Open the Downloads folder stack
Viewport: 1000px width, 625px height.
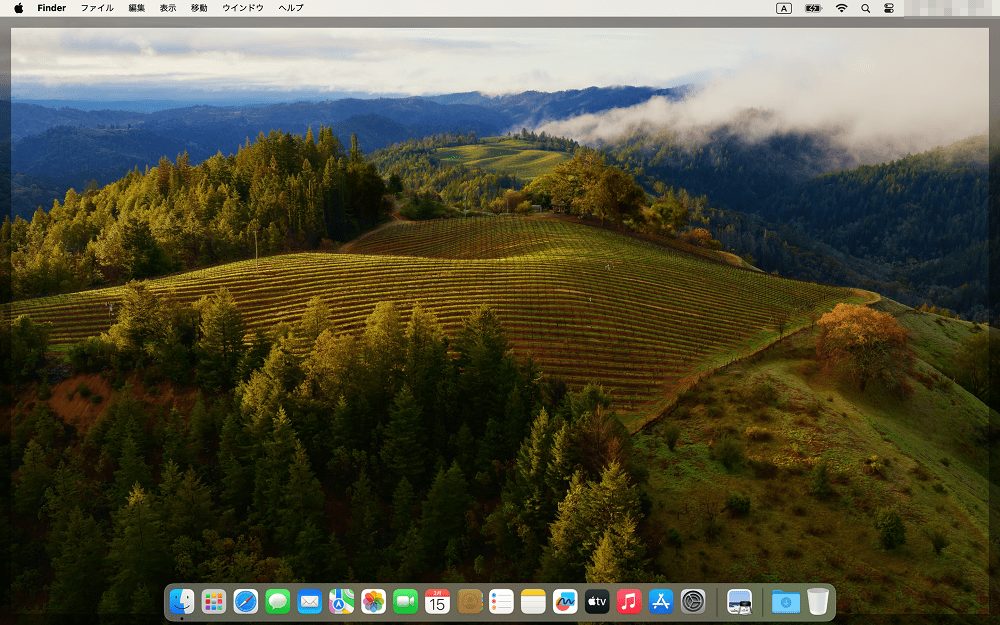pos(786,601)
